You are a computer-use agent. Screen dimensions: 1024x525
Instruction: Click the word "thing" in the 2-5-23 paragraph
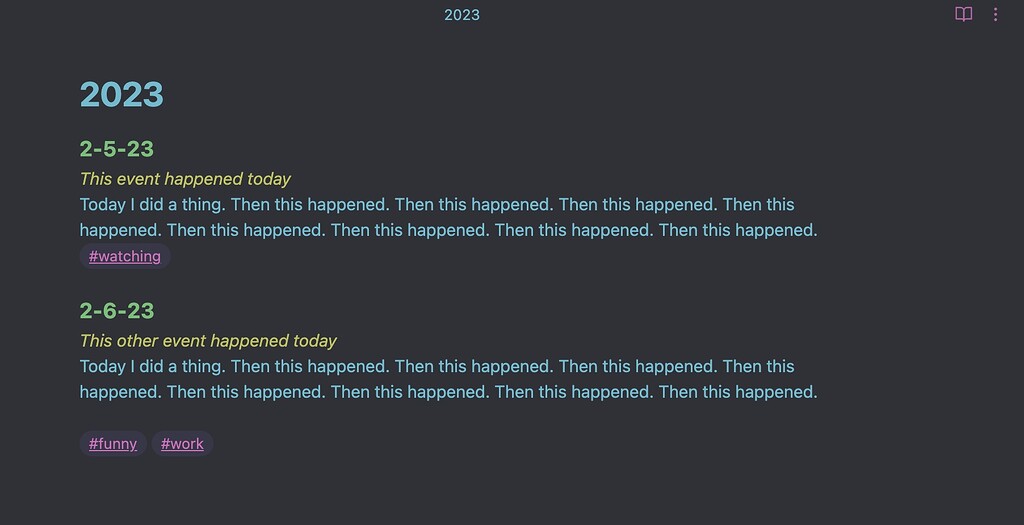(x=198, y=205)
